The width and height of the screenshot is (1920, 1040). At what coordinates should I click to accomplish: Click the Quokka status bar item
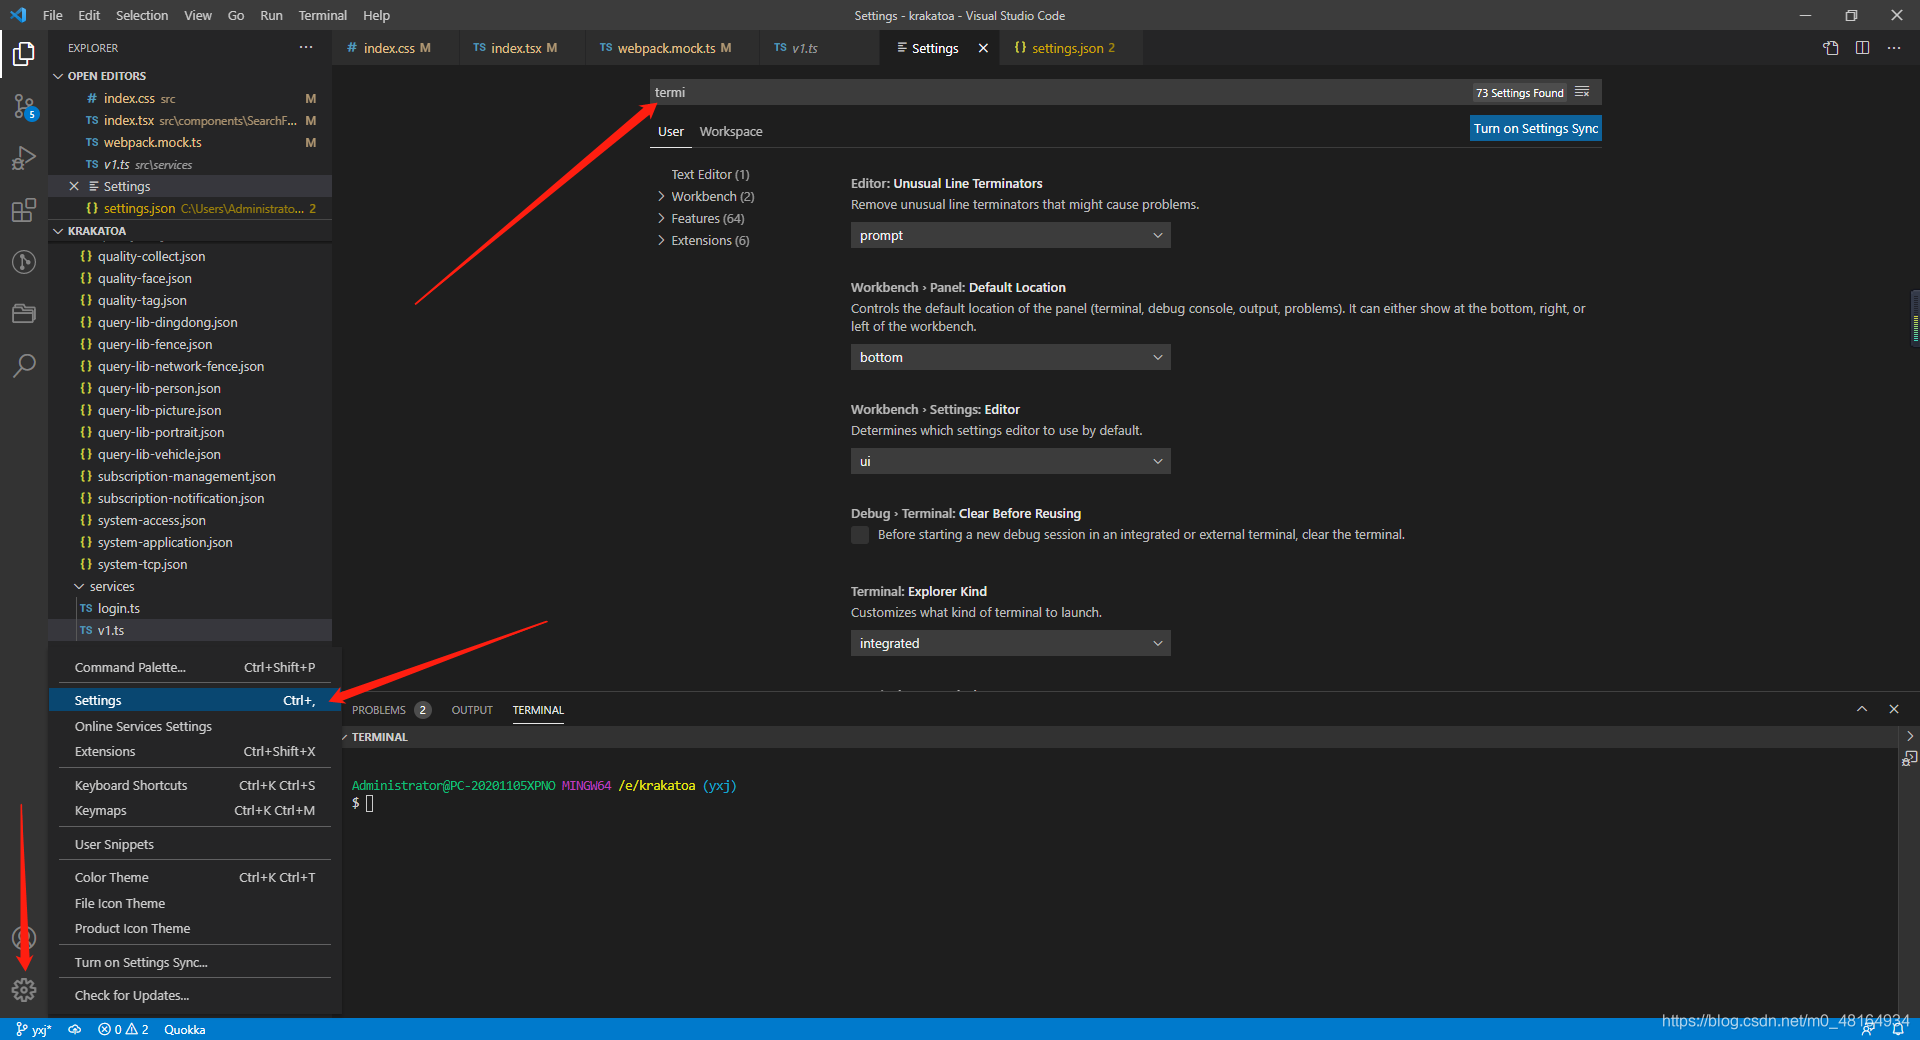185,1029
